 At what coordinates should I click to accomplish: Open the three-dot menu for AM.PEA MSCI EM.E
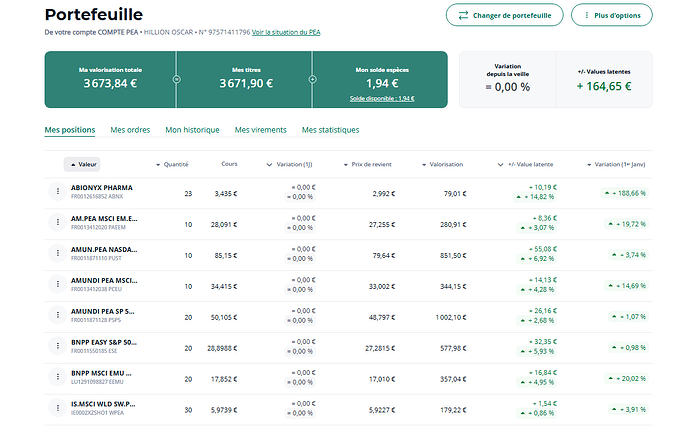pyautogui.click(x=57, y=223)
